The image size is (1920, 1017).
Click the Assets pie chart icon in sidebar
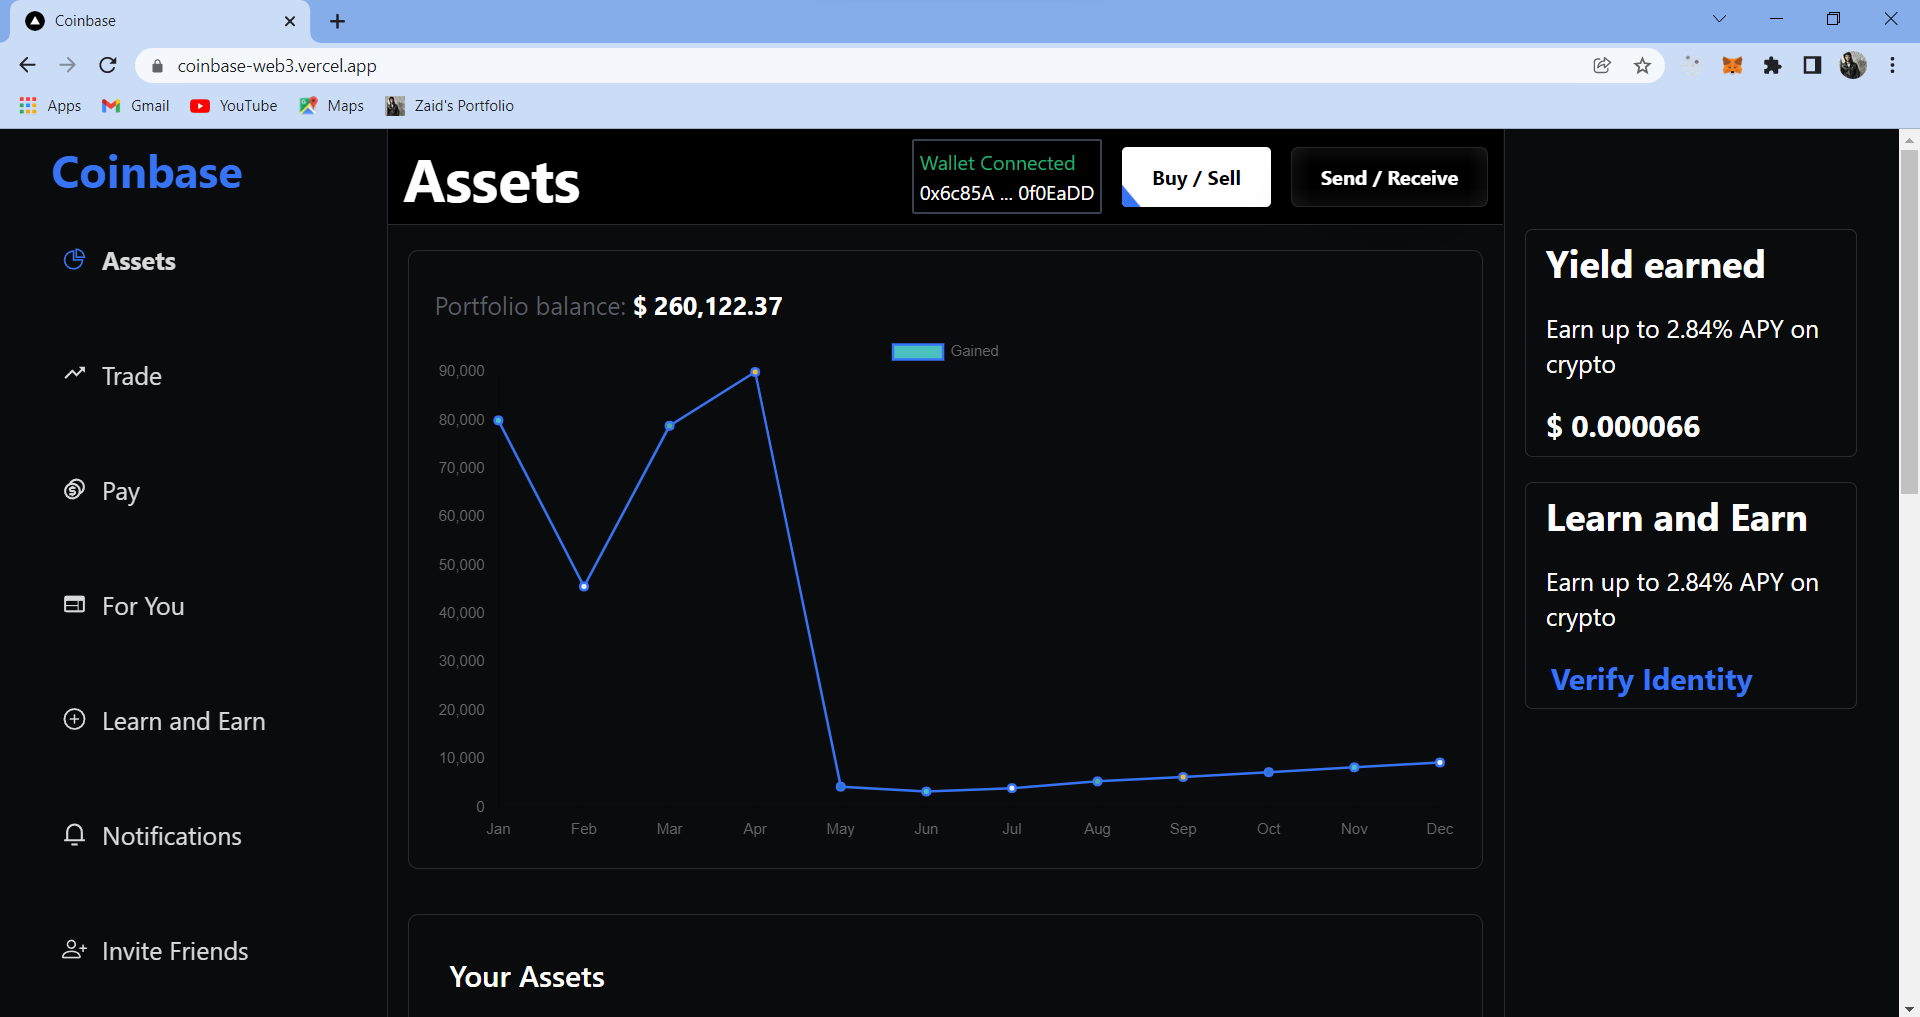(x=74, y=260)
